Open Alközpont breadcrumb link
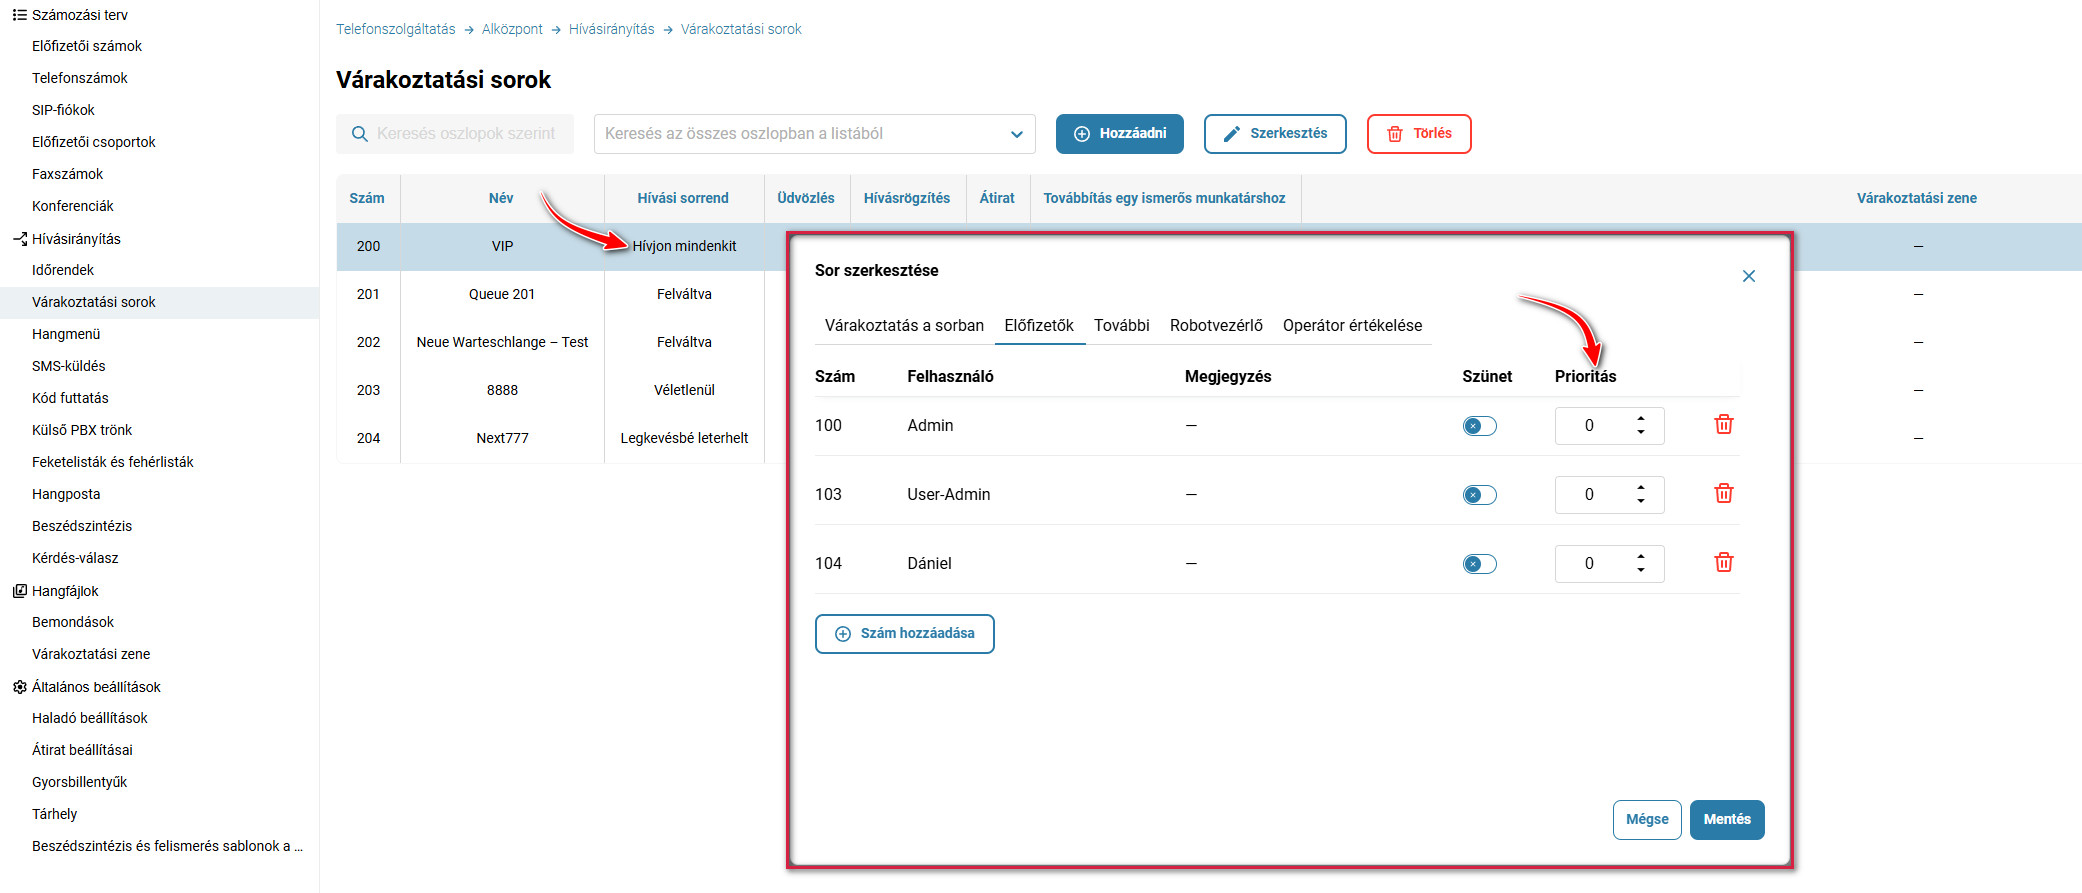 [512, 29]
